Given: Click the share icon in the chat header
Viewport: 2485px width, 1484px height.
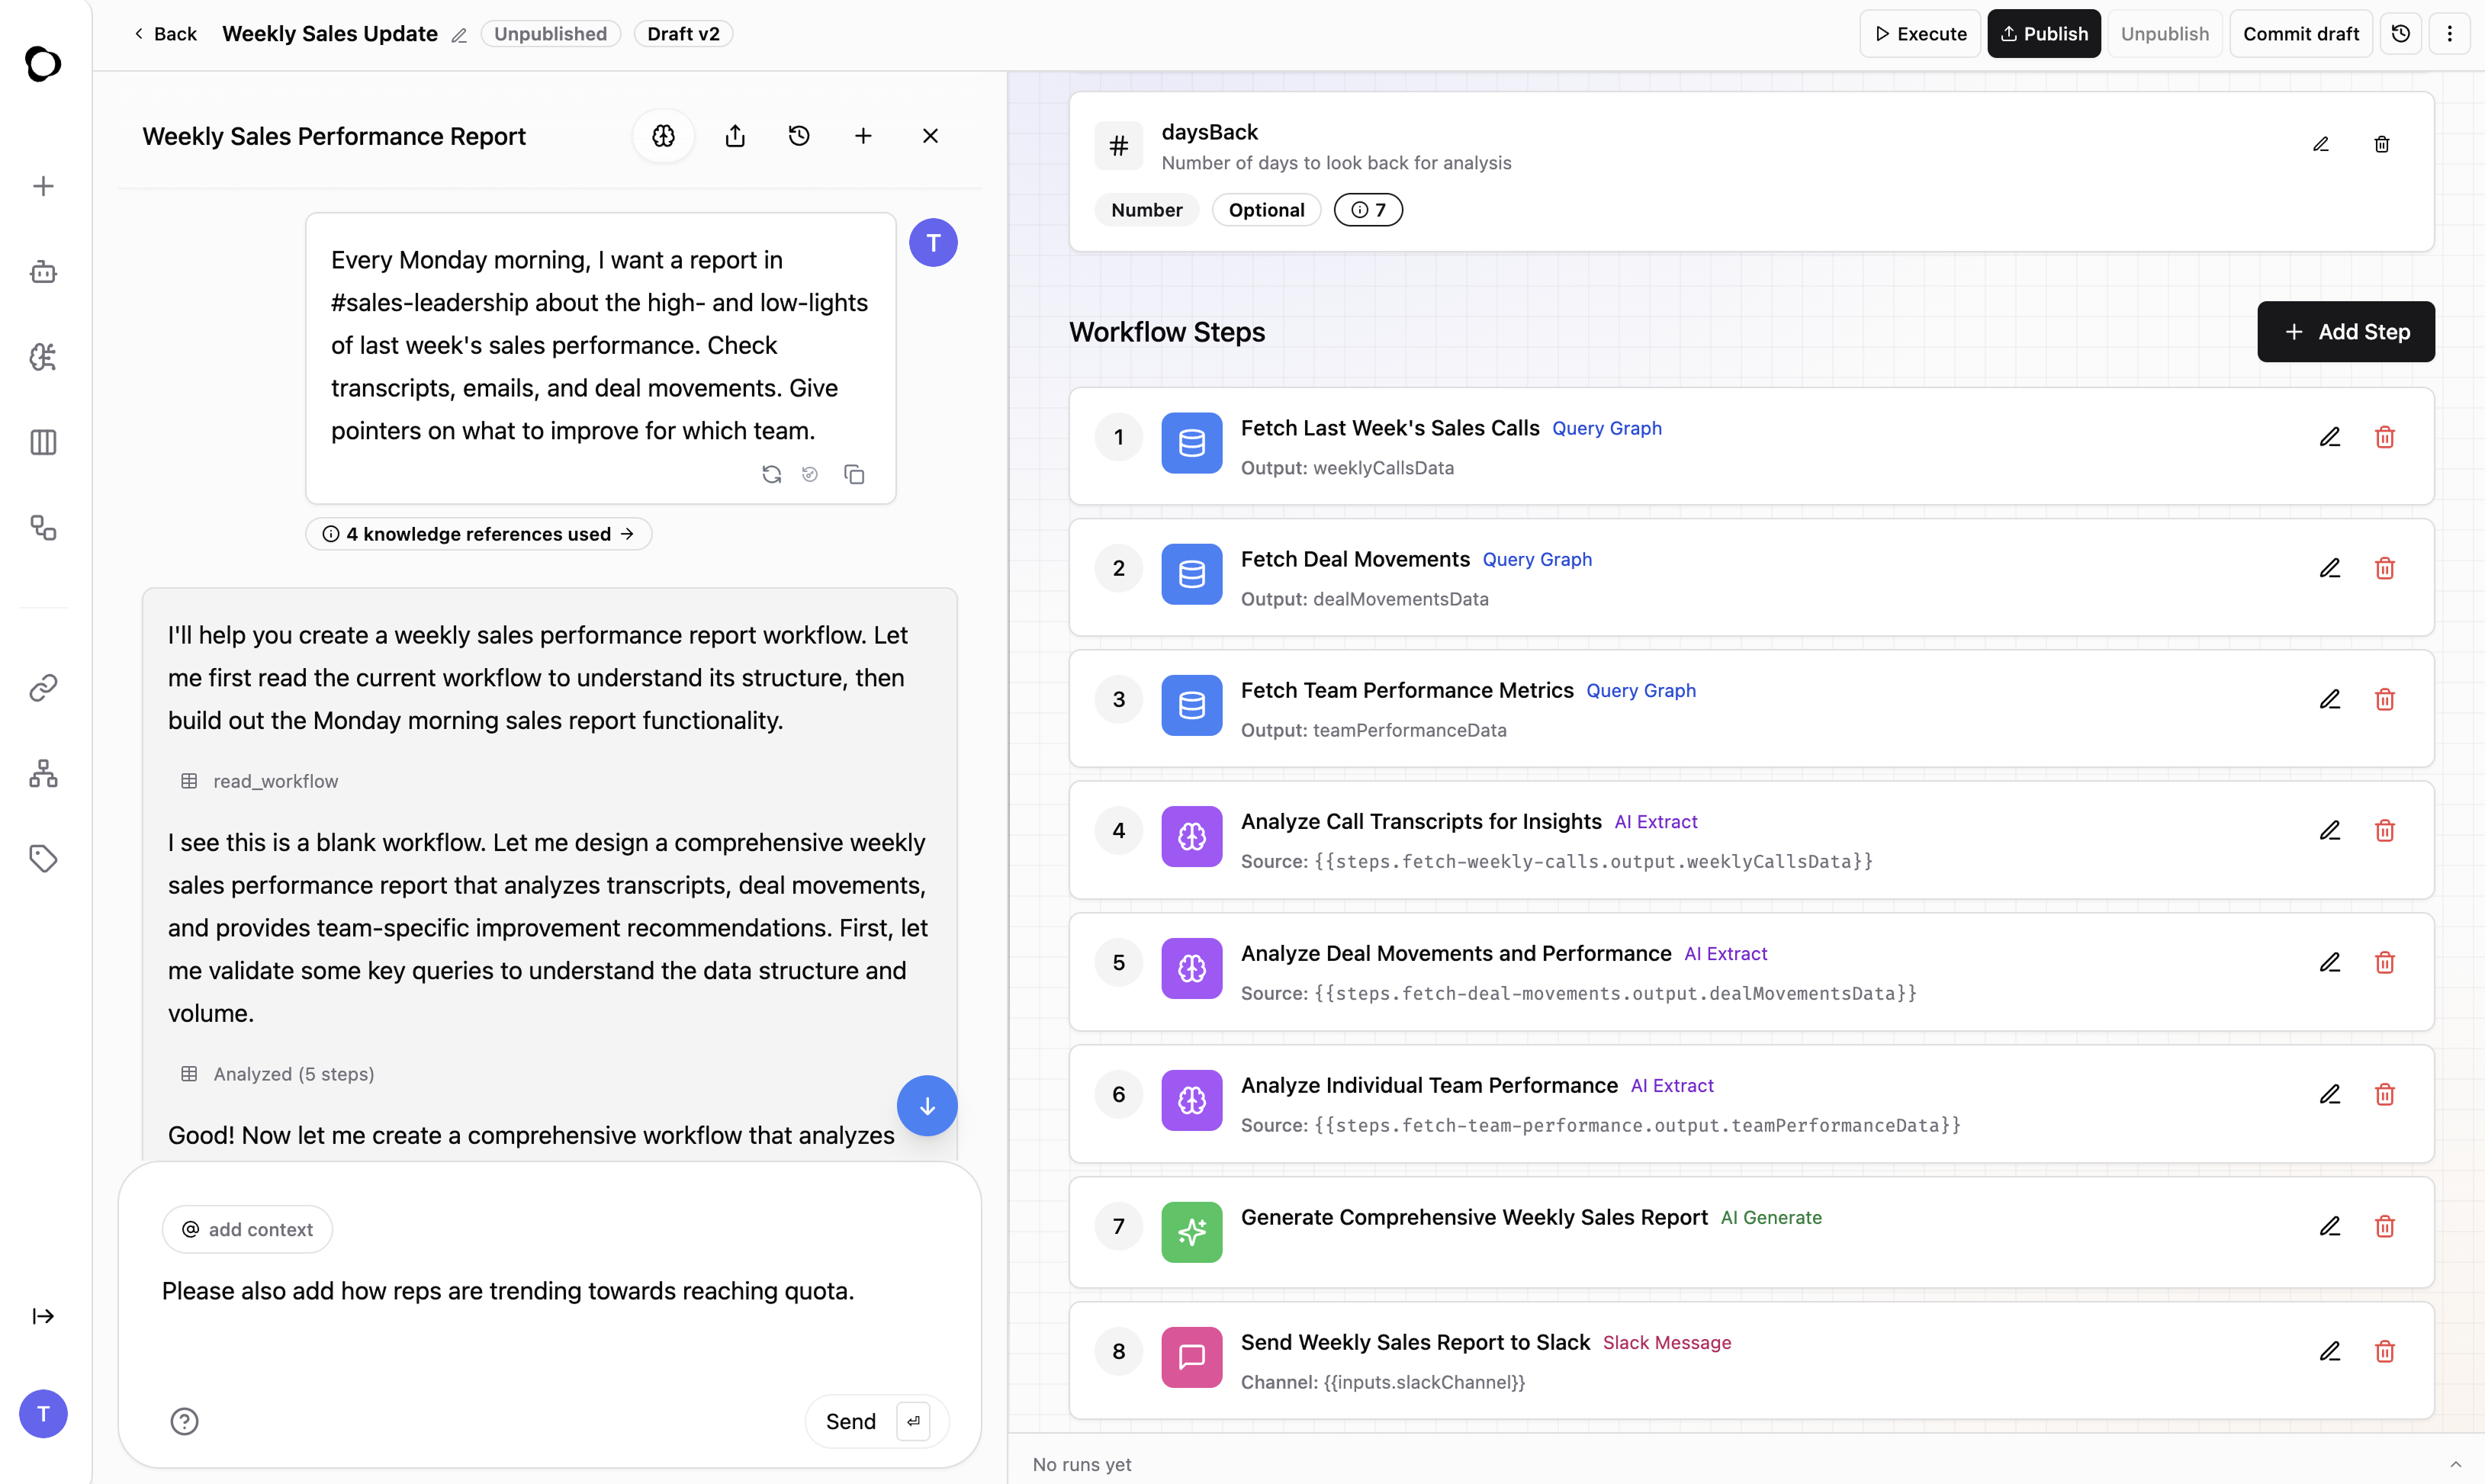Looking at the screenshot, I should [x=735, y=136].
